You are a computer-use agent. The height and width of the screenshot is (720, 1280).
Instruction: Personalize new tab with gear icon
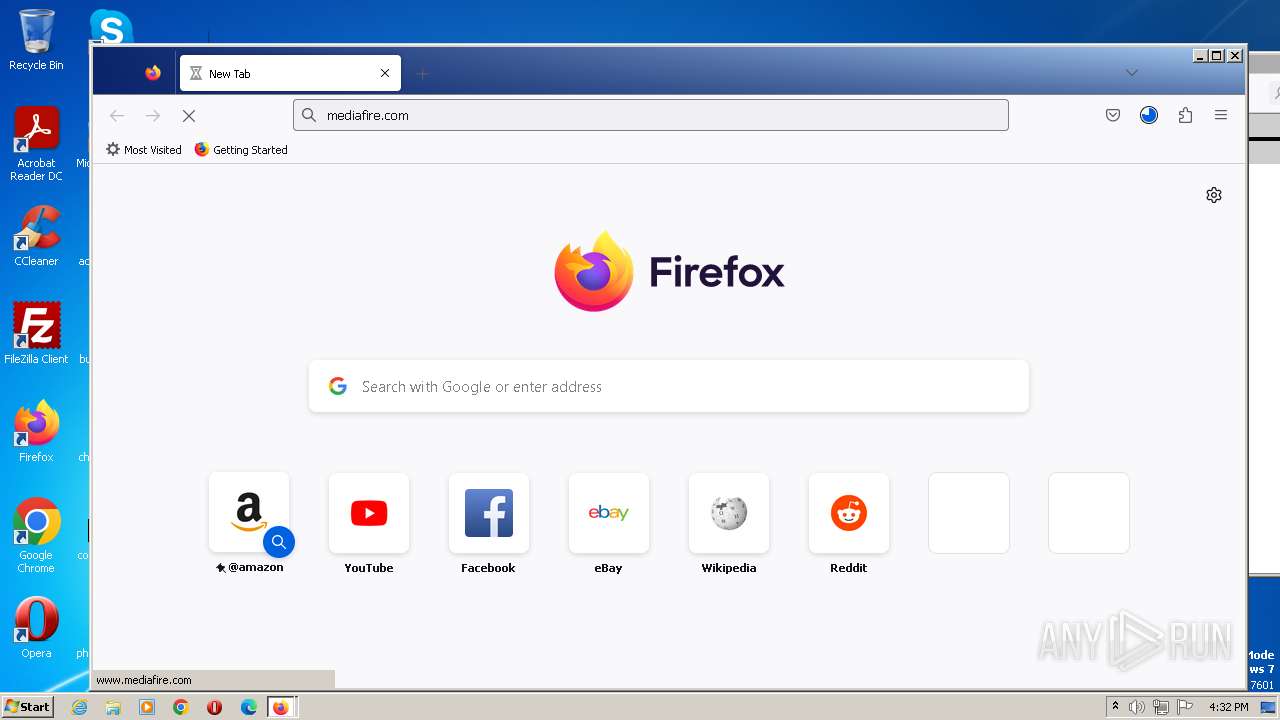pyautogui.click(x=1214, y=195)
